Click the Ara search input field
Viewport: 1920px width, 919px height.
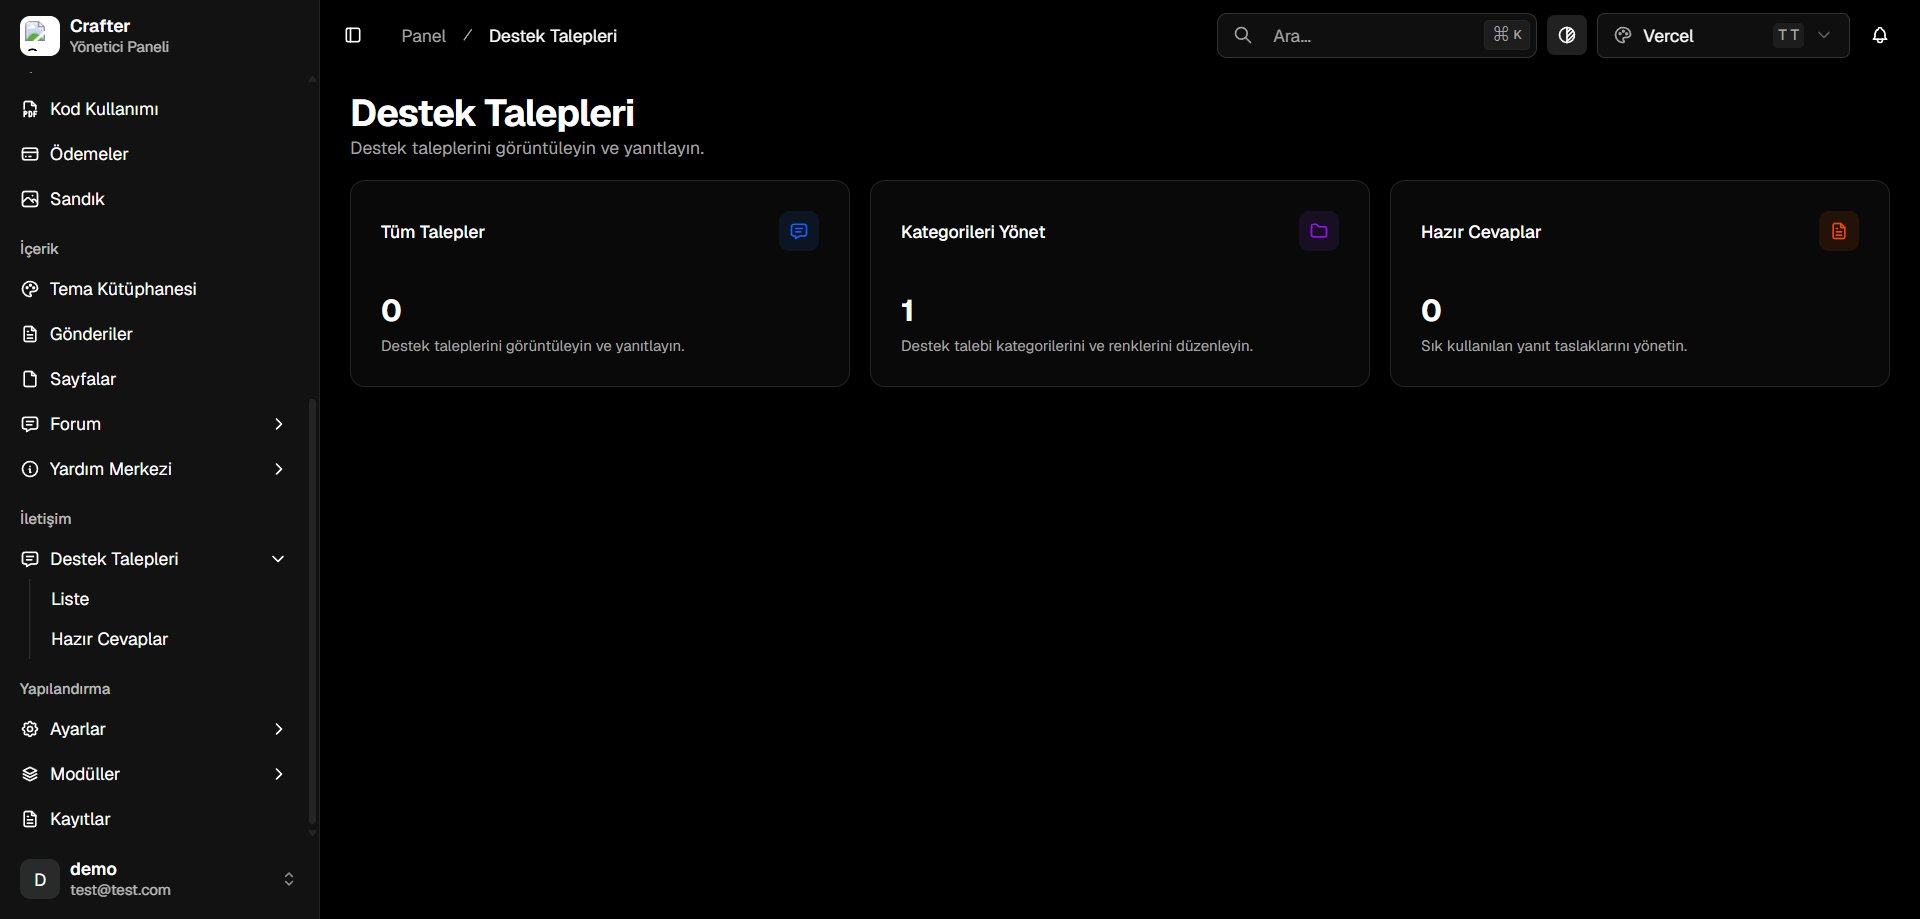click(x=1376, y=36)
